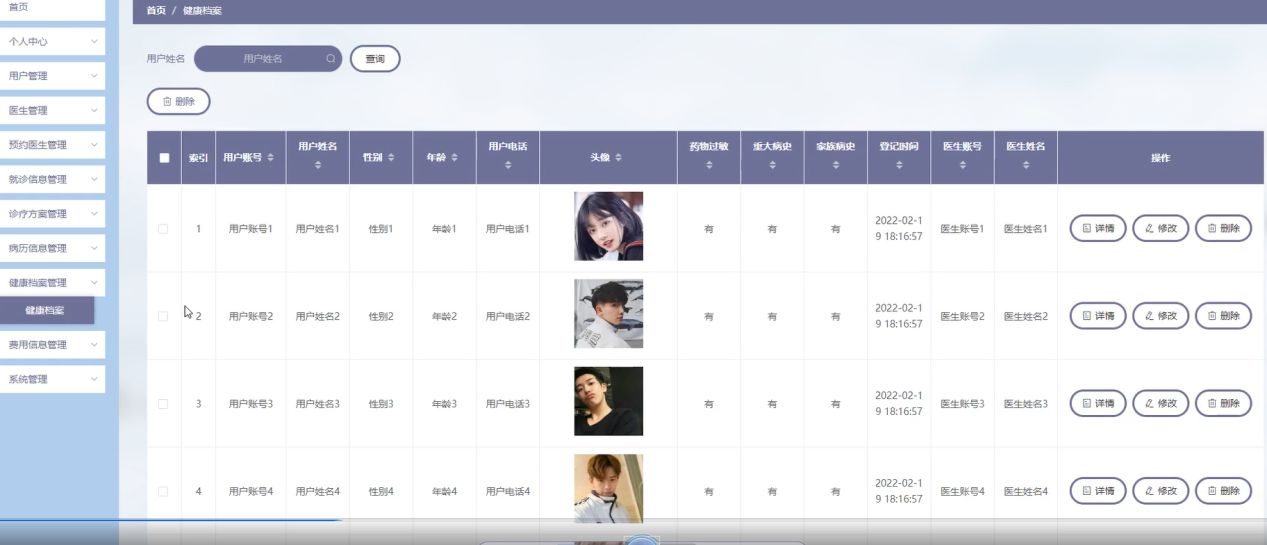Screen dimensions: 1267x545
Task: Sort by 年龄 column arrows
Action: pyautogui.click(x=455, y=158)
